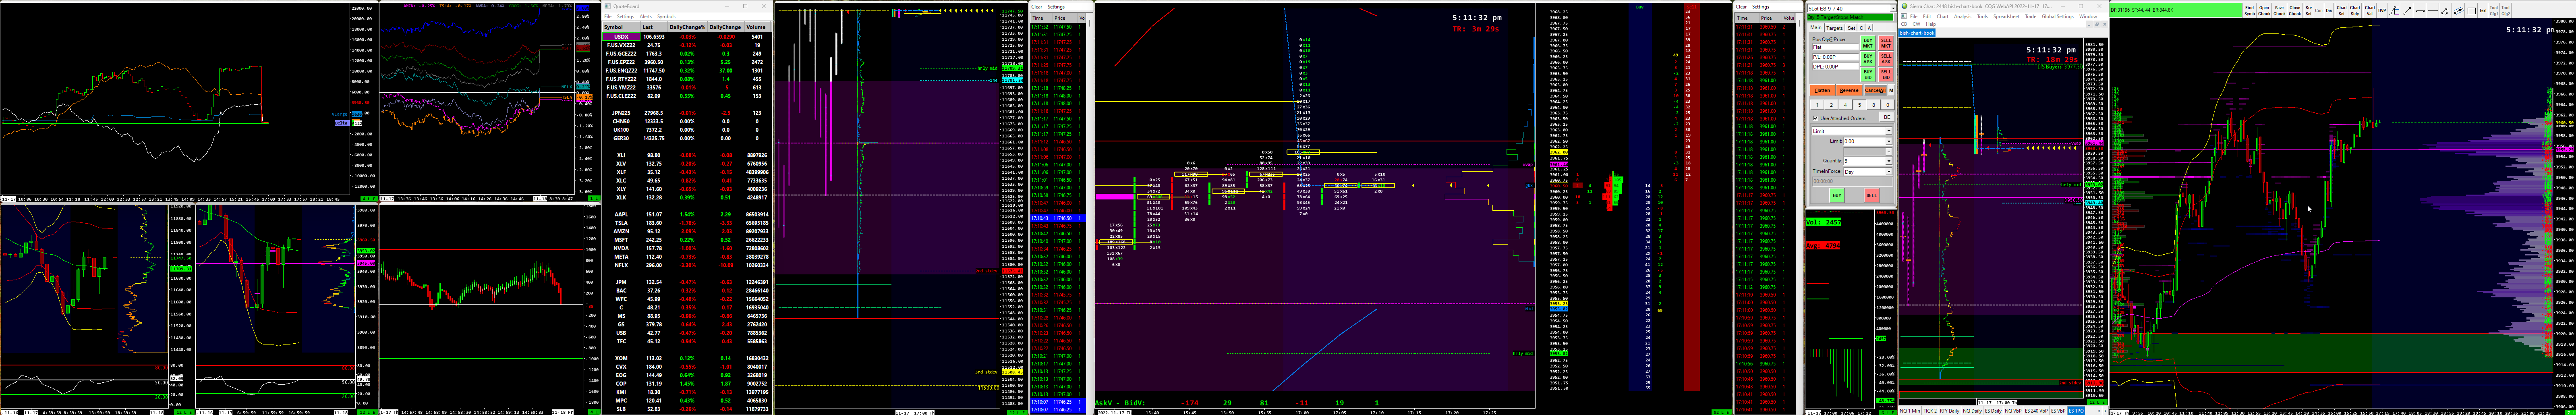
Task: Click the Dis disconnect toolbar button
Action: click(x=2329, y=11)
